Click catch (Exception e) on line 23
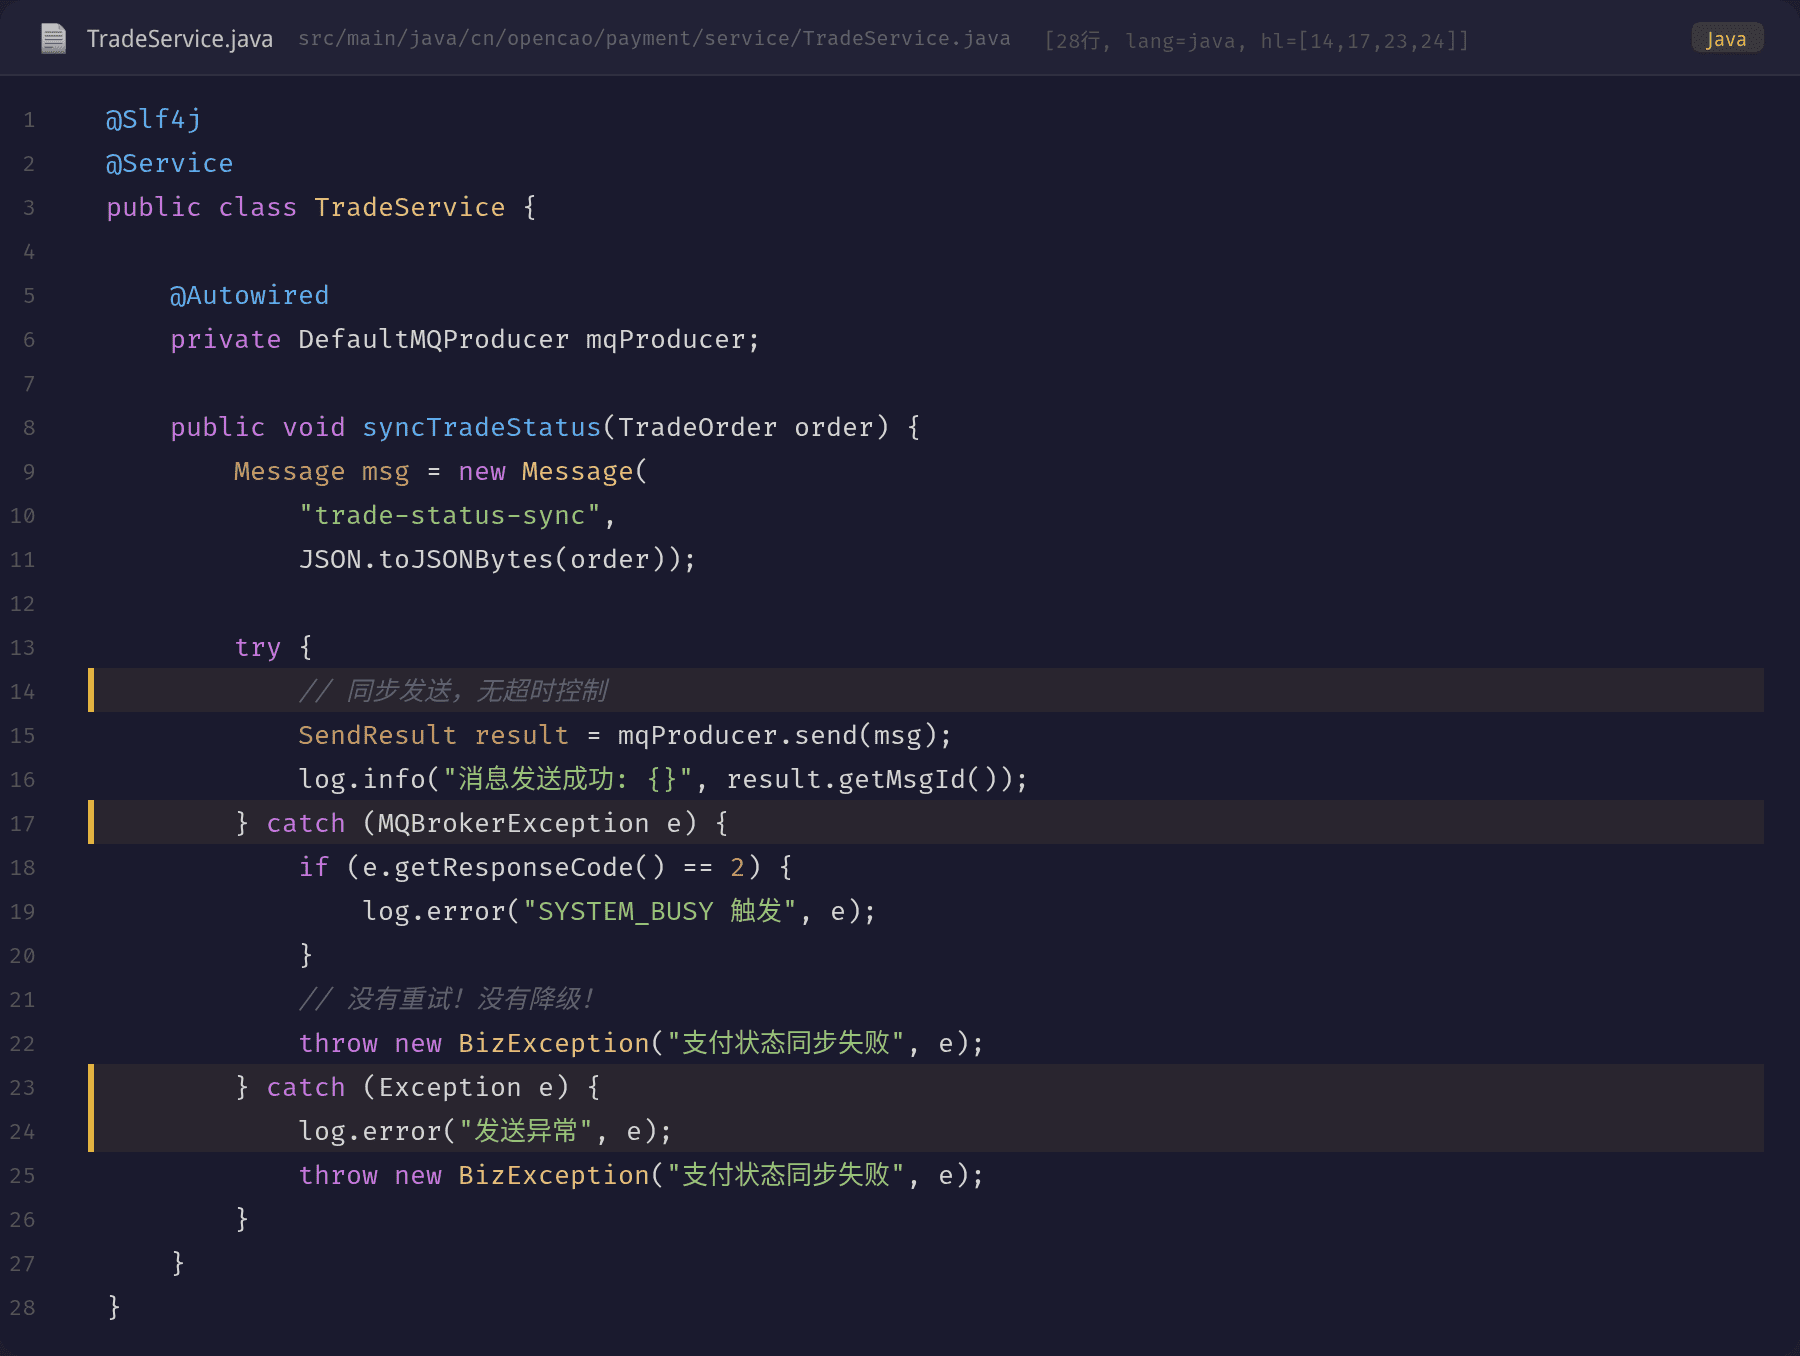This screenshot has height=1356, width=1800. pos(418,1088)
